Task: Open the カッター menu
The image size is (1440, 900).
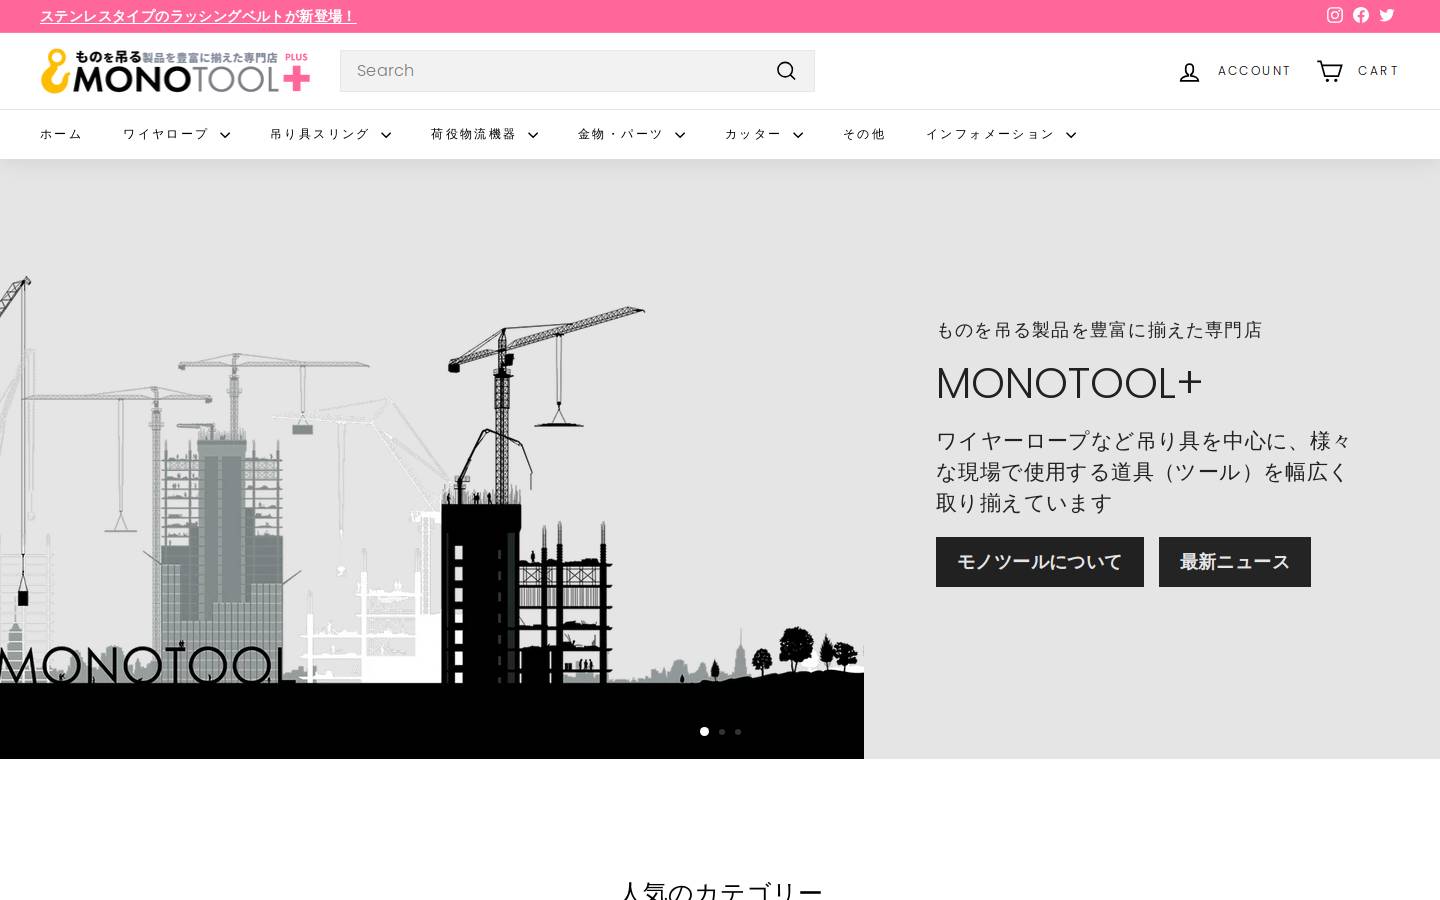Action: [753, 134]
